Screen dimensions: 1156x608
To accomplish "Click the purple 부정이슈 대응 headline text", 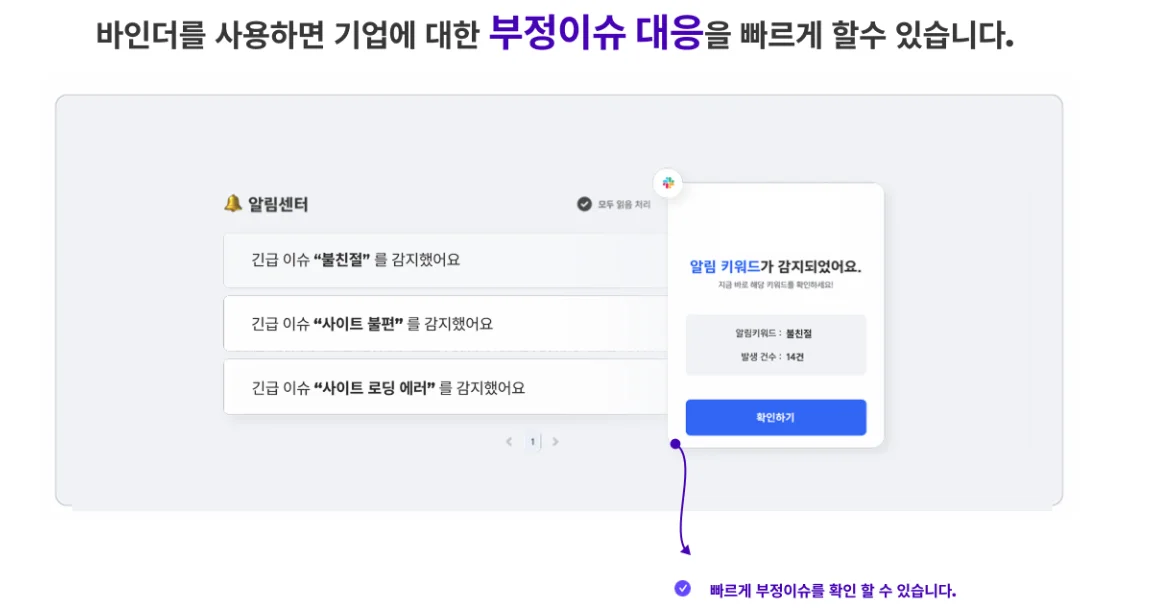I will click(596, 33).
